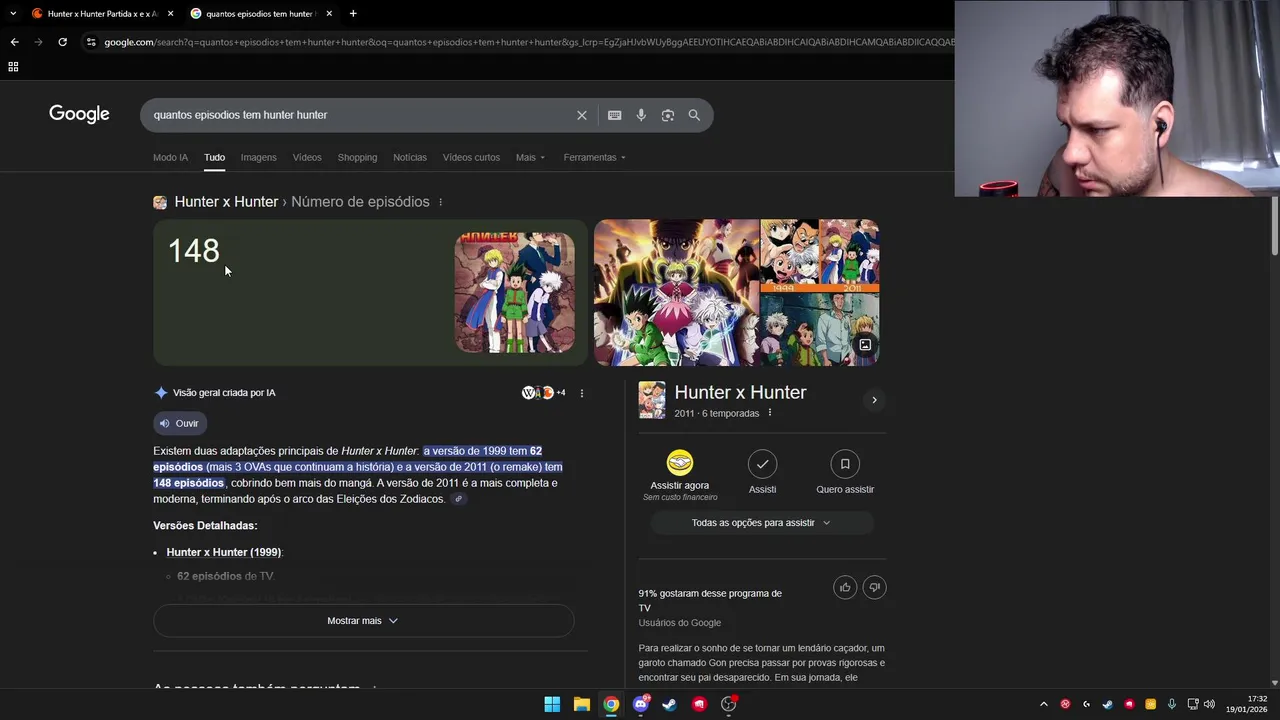Select the Shopping search tab

point(357,157)
